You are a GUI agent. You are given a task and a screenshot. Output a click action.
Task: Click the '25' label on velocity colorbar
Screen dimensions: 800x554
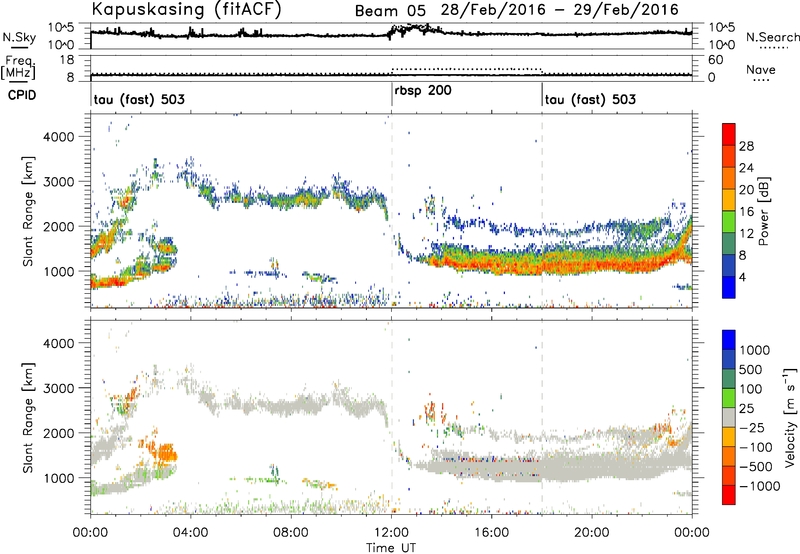coord(747,408)
